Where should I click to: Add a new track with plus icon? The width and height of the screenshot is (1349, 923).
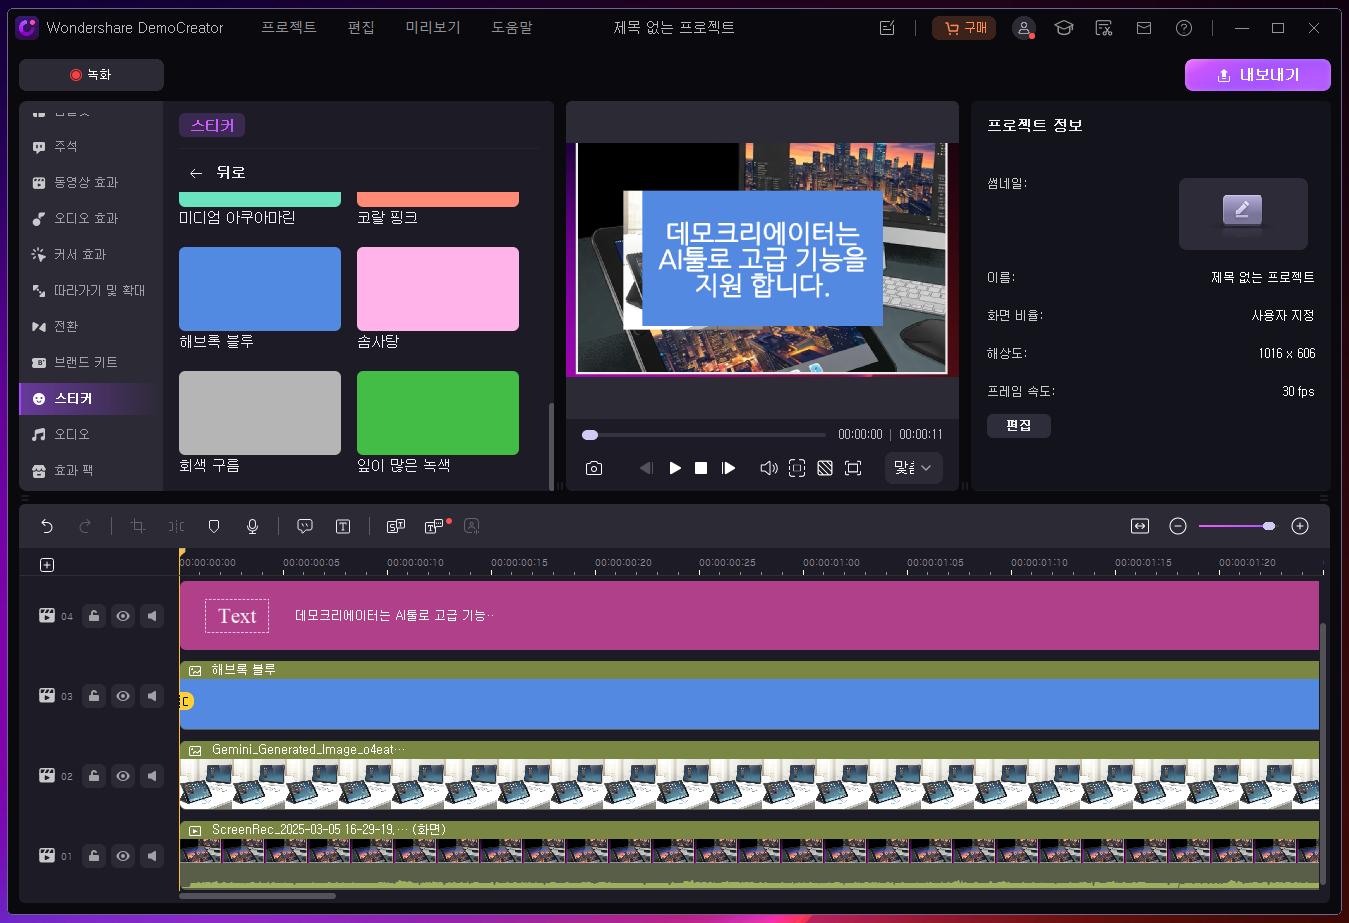pyautogui.click(x=47, y=565)
